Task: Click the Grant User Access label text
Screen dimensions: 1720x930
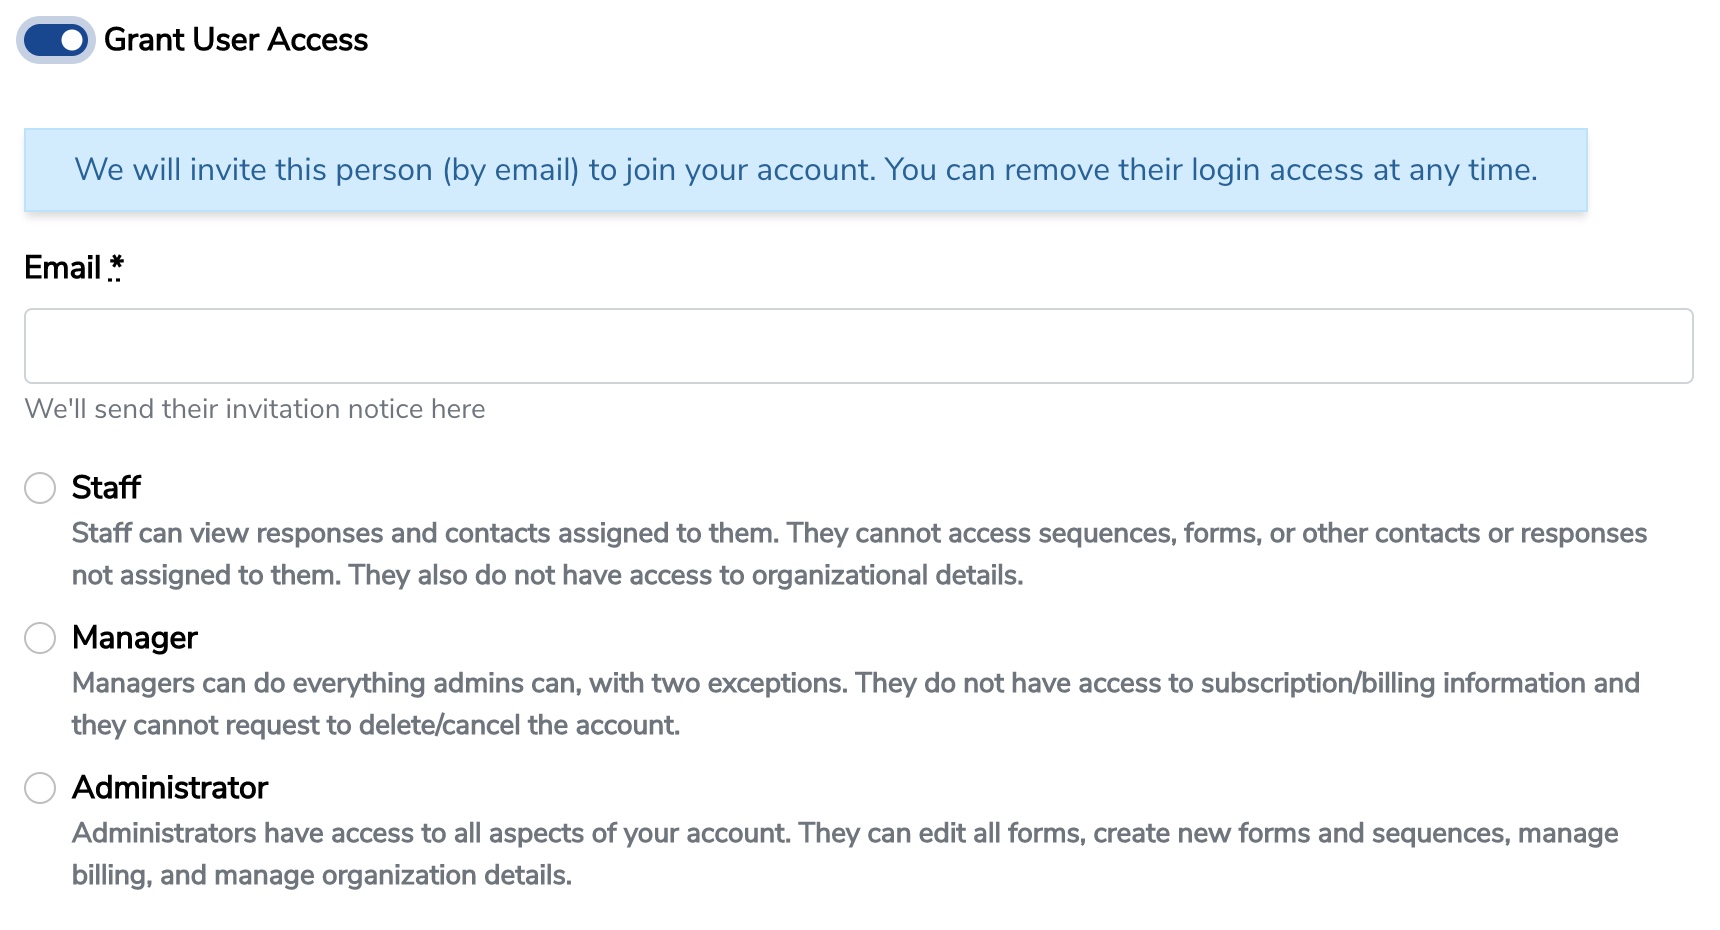Action: (236, 40)
